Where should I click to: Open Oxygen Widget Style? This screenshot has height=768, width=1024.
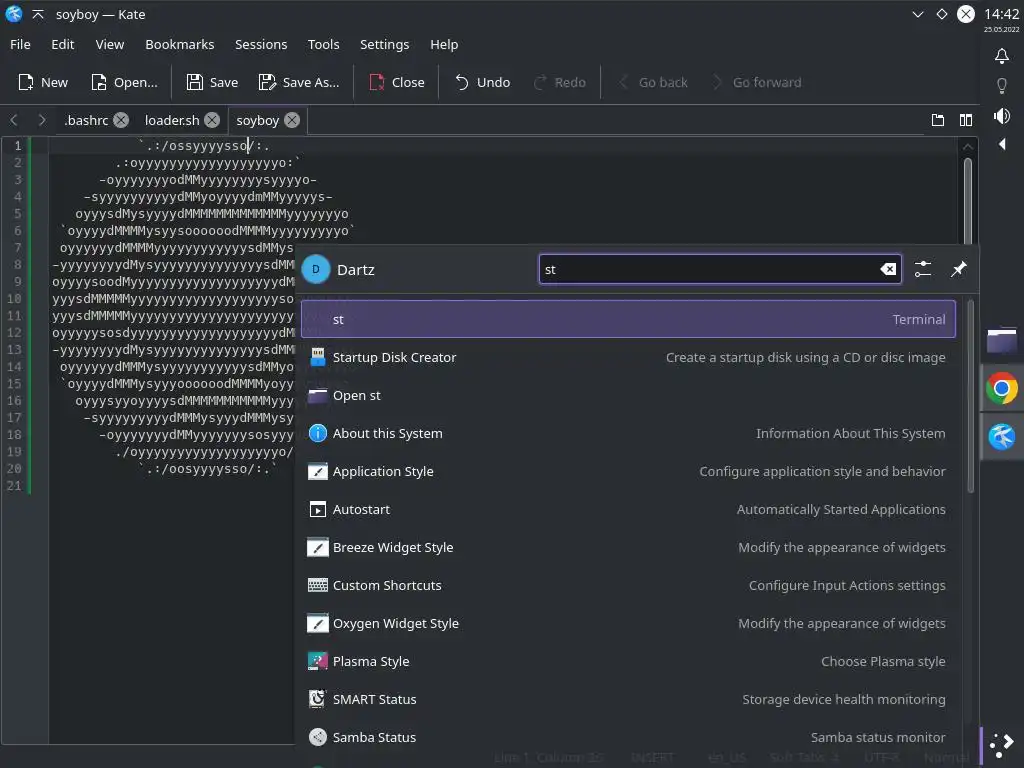[628, 622]
